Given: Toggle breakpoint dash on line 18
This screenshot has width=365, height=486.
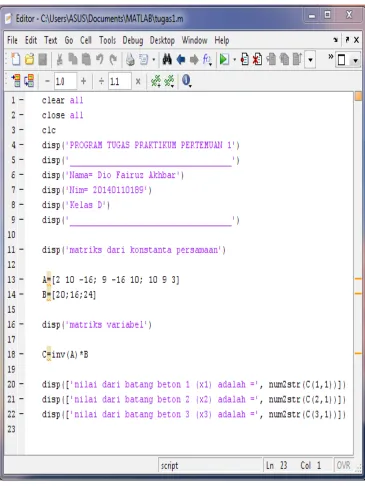Looking at the screenshot, I should (21, 354).
